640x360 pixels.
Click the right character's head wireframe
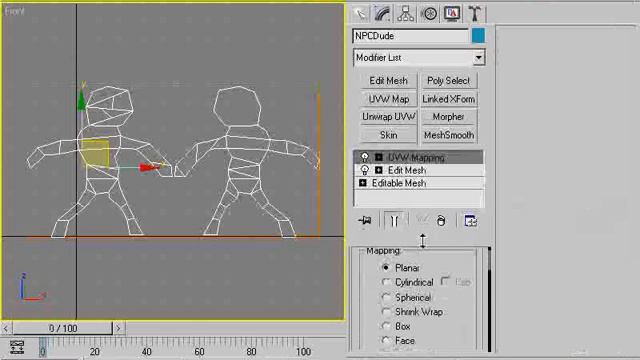point(238,106)
